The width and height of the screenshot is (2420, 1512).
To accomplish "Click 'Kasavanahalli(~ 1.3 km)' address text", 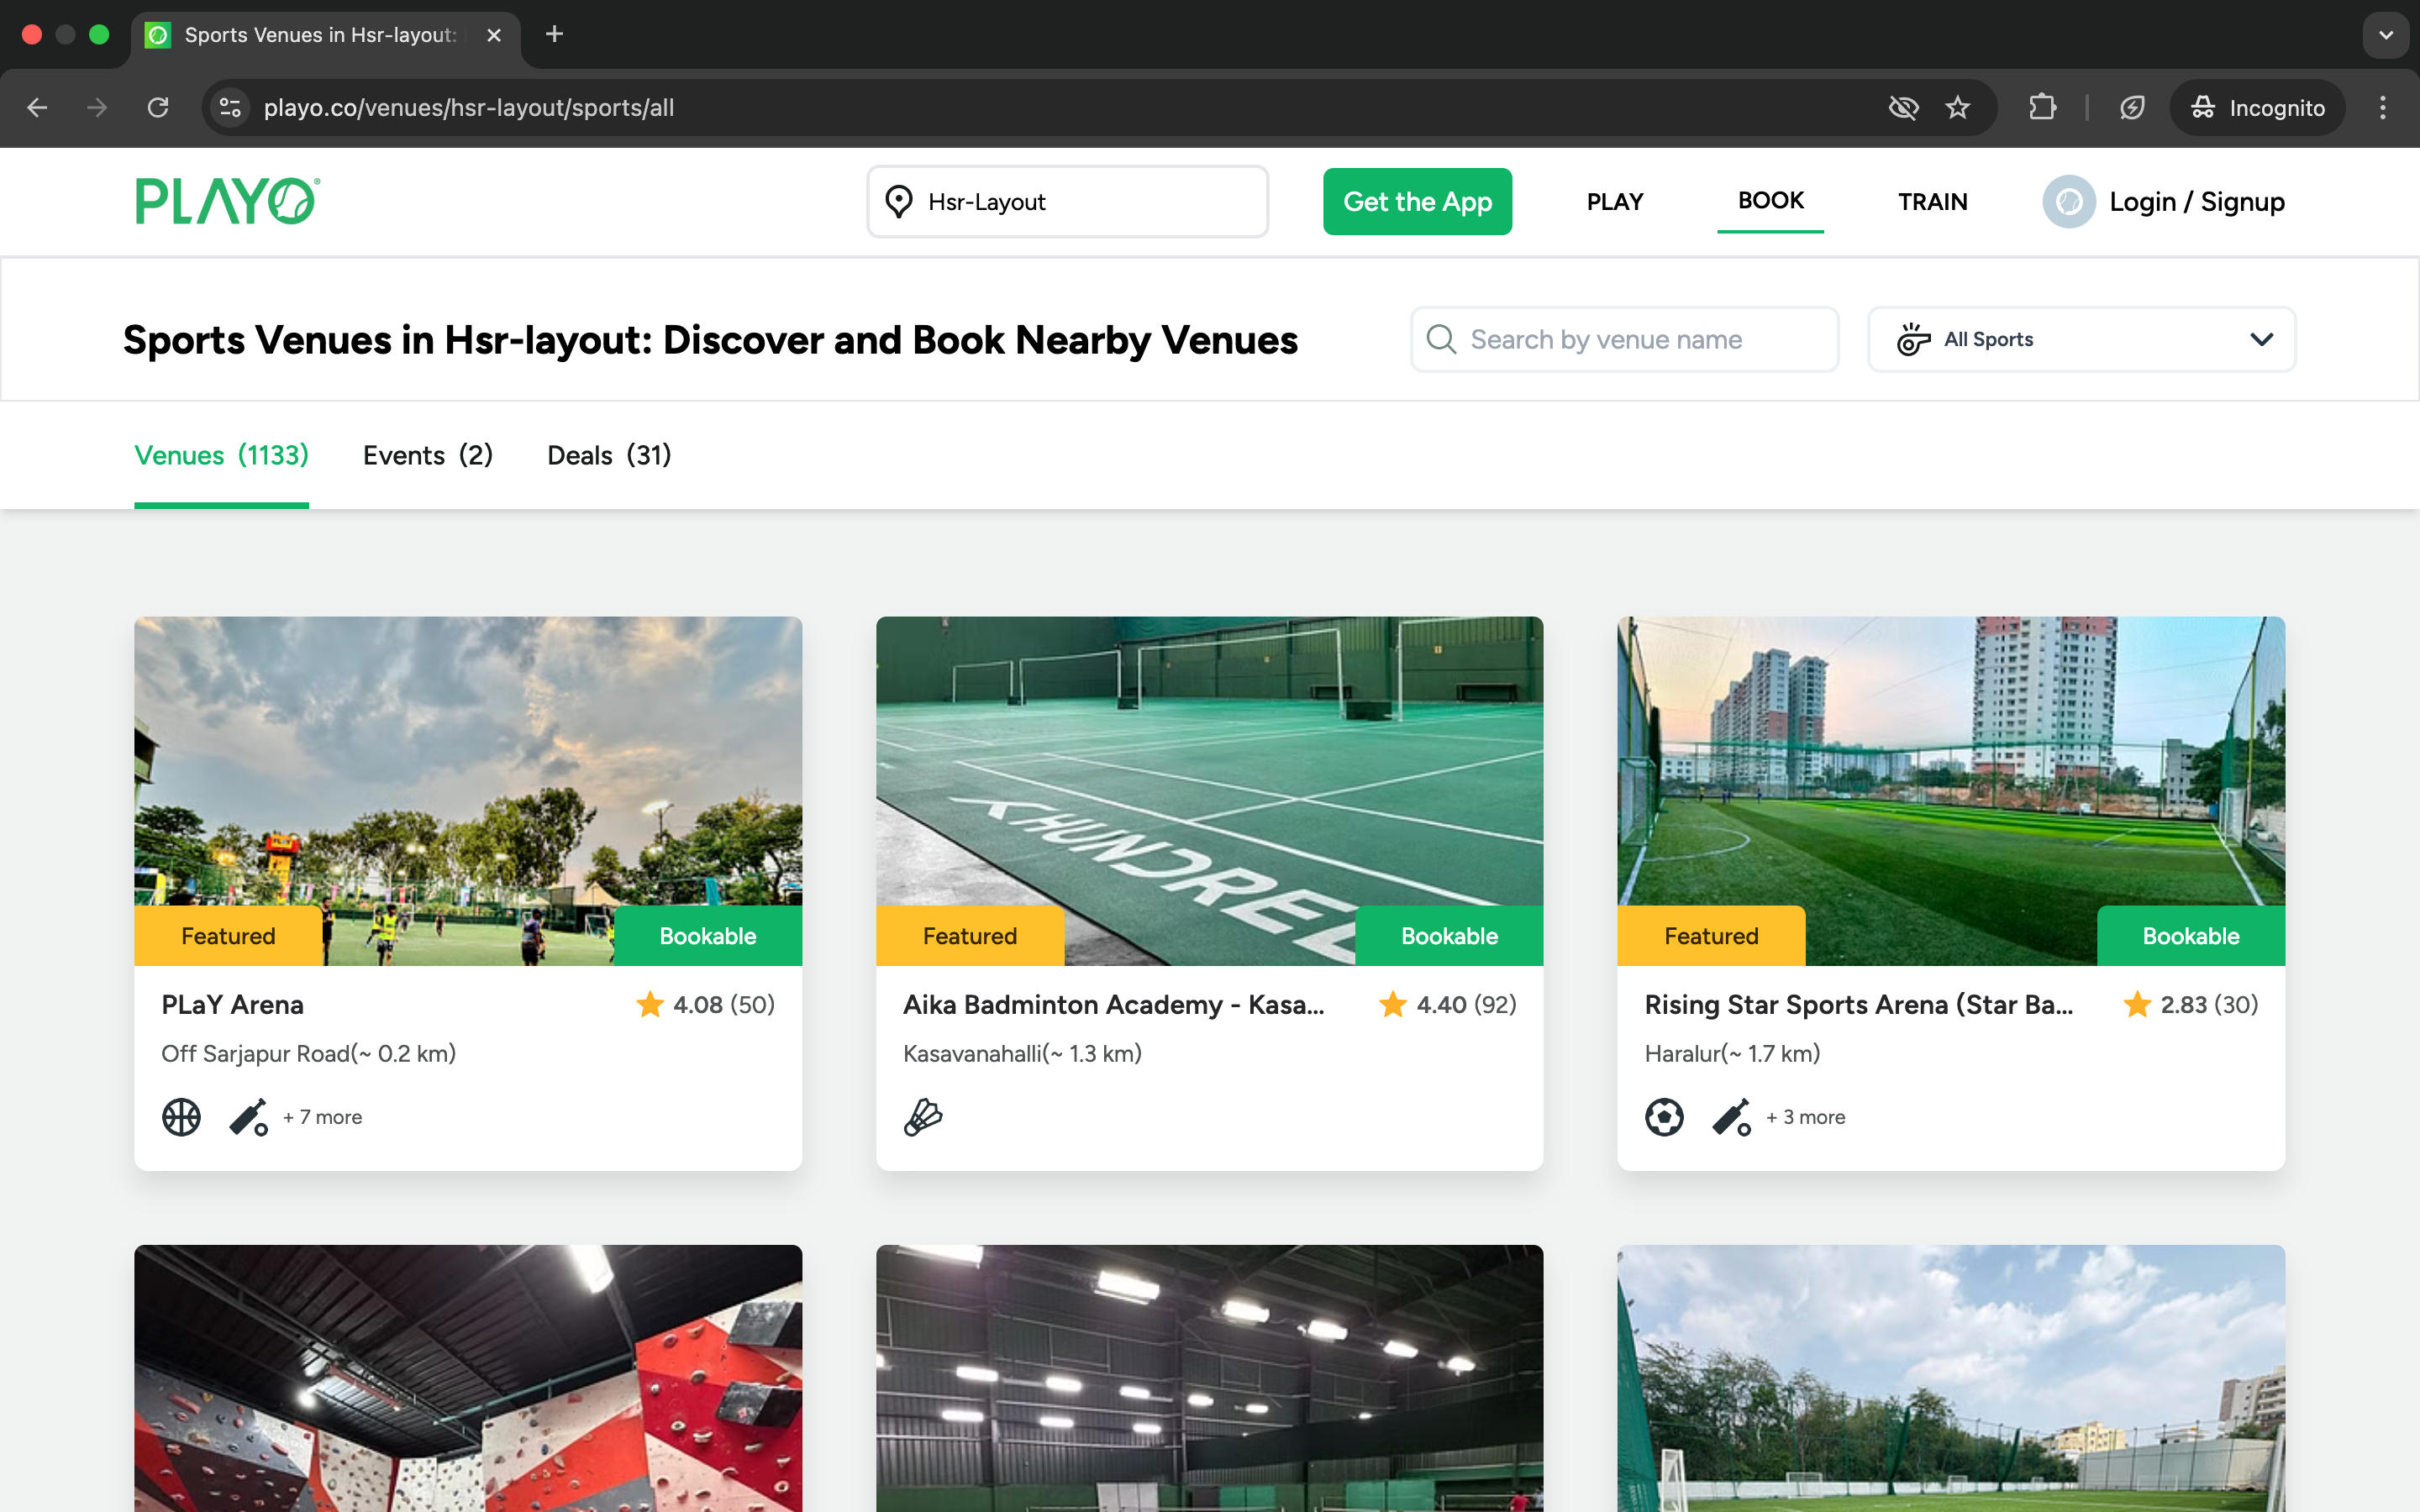I will coord(1022,1053).
